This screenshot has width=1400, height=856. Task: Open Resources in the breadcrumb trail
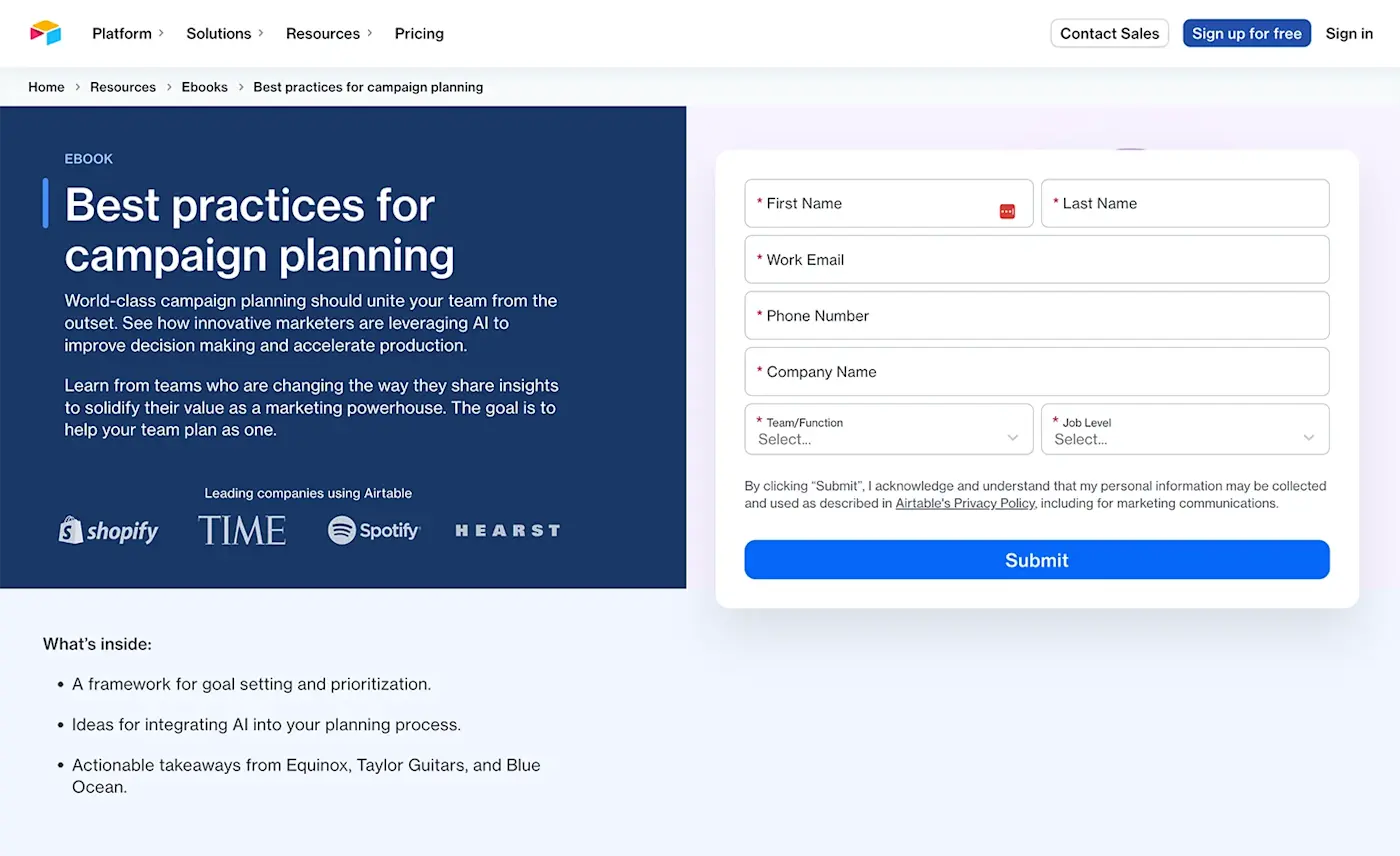pyautogui.click(x=123, y=87)
